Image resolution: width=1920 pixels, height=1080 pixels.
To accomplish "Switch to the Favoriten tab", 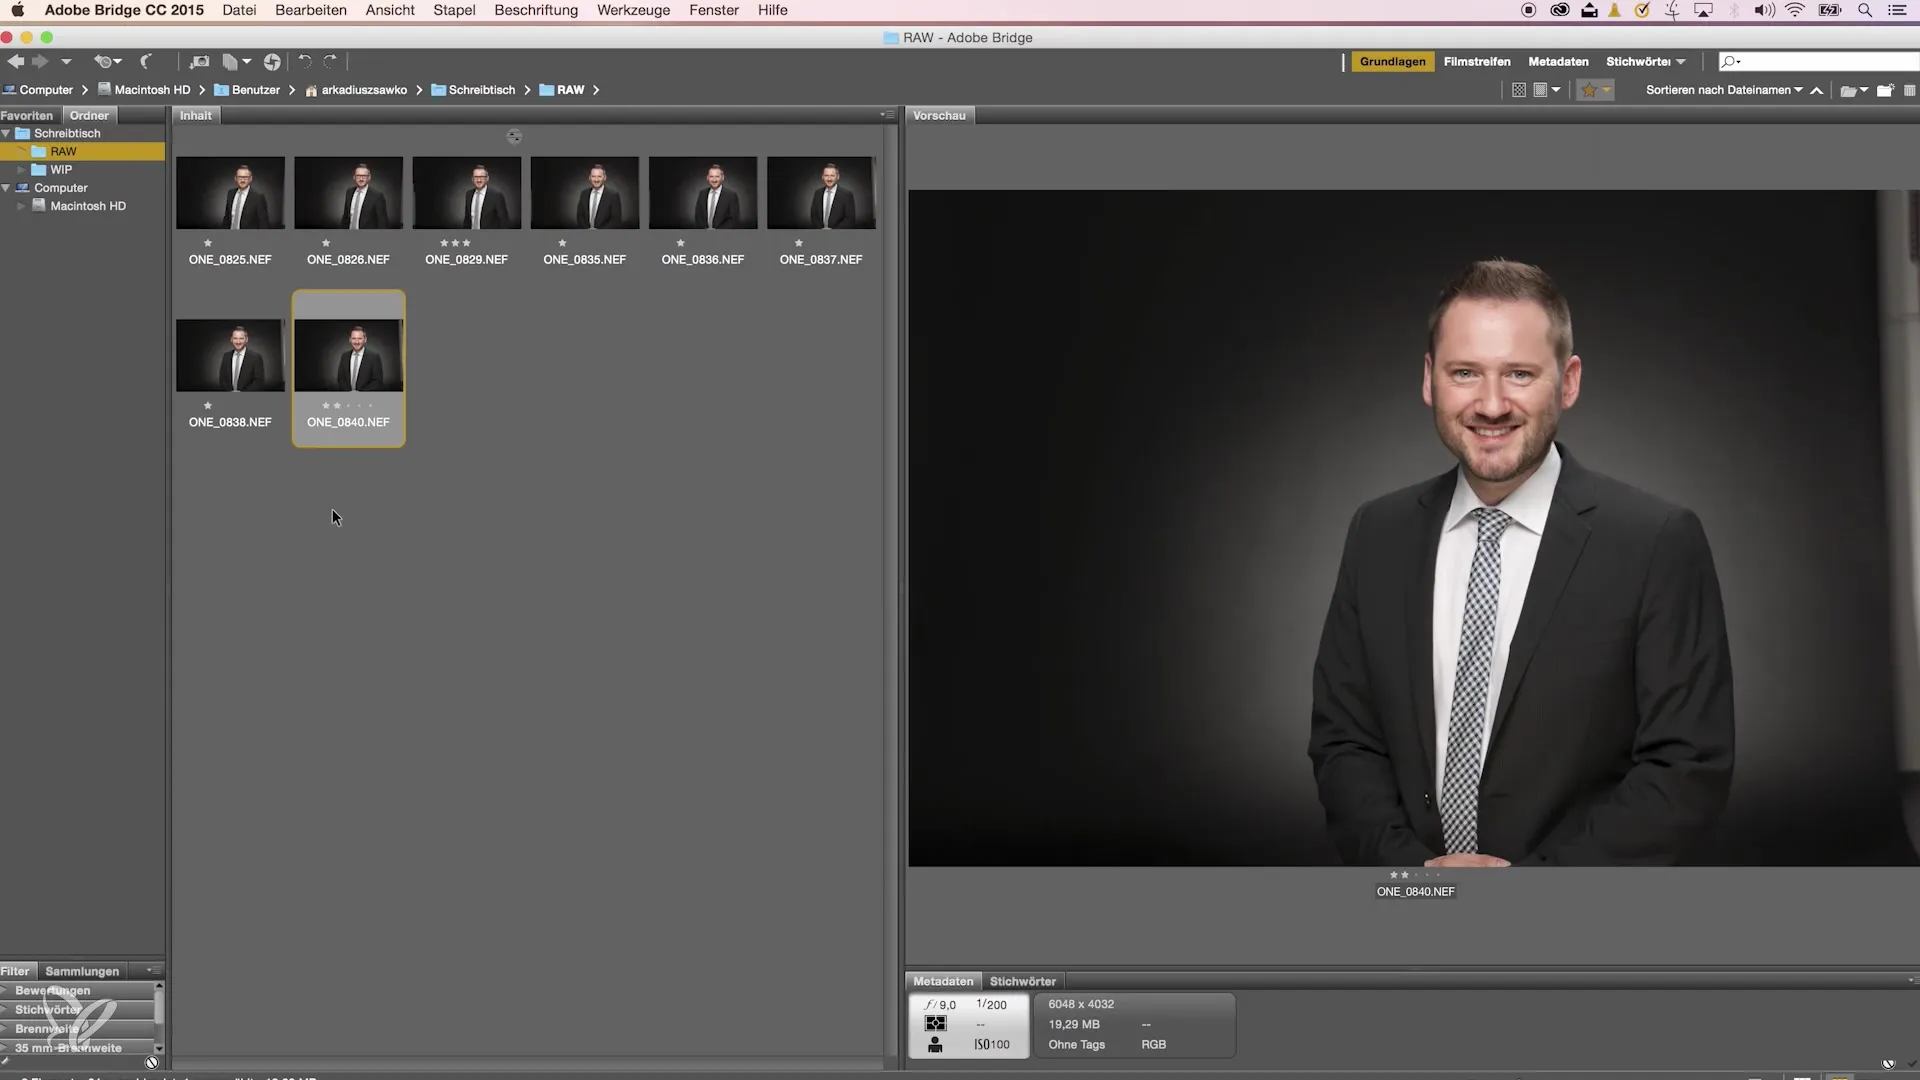I will 27,116.
